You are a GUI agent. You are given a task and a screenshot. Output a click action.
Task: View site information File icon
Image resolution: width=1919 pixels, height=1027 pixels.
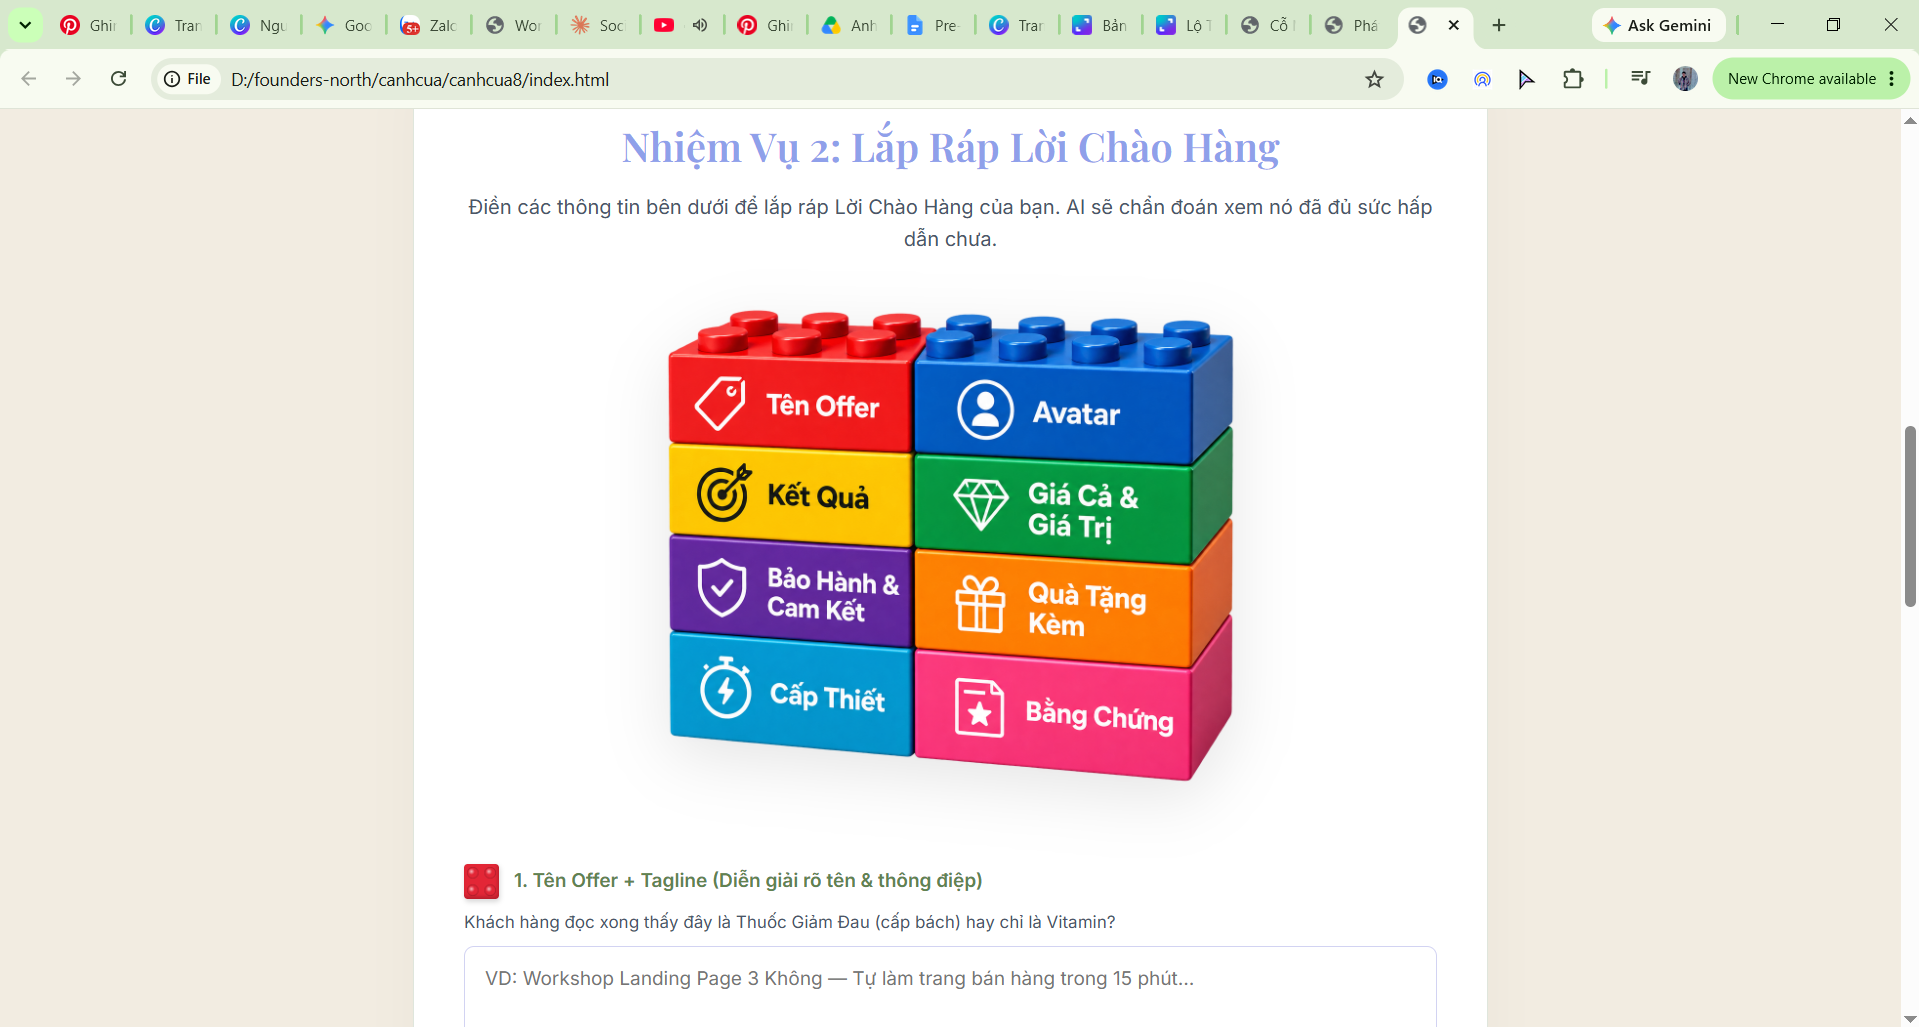coord(189,79)
